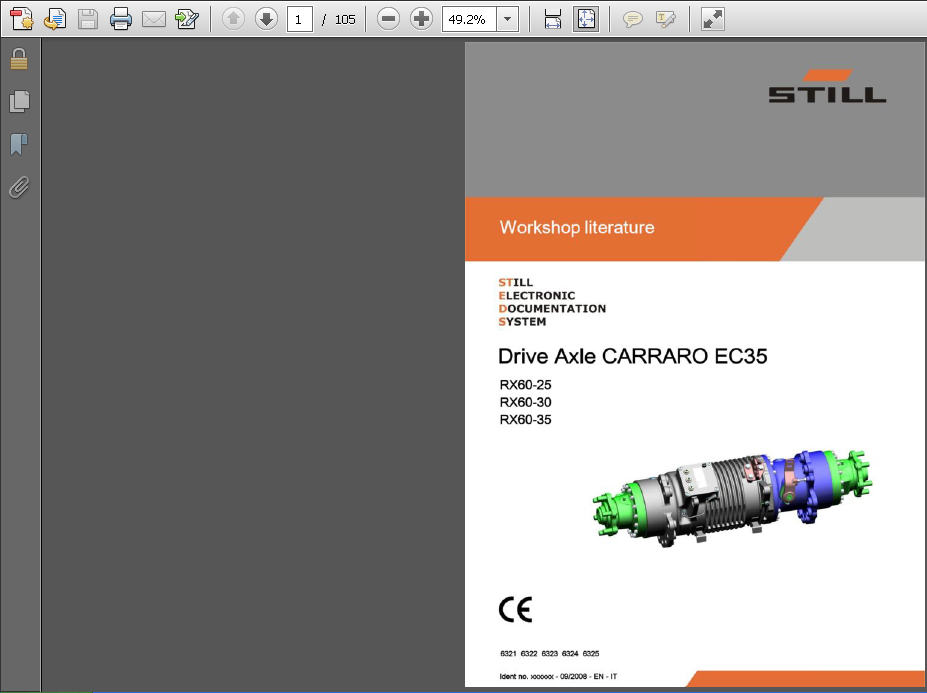927x693 pixels.
Task: Click the Create PDF icon in toolbar
Action: click(x=22, y=19)
